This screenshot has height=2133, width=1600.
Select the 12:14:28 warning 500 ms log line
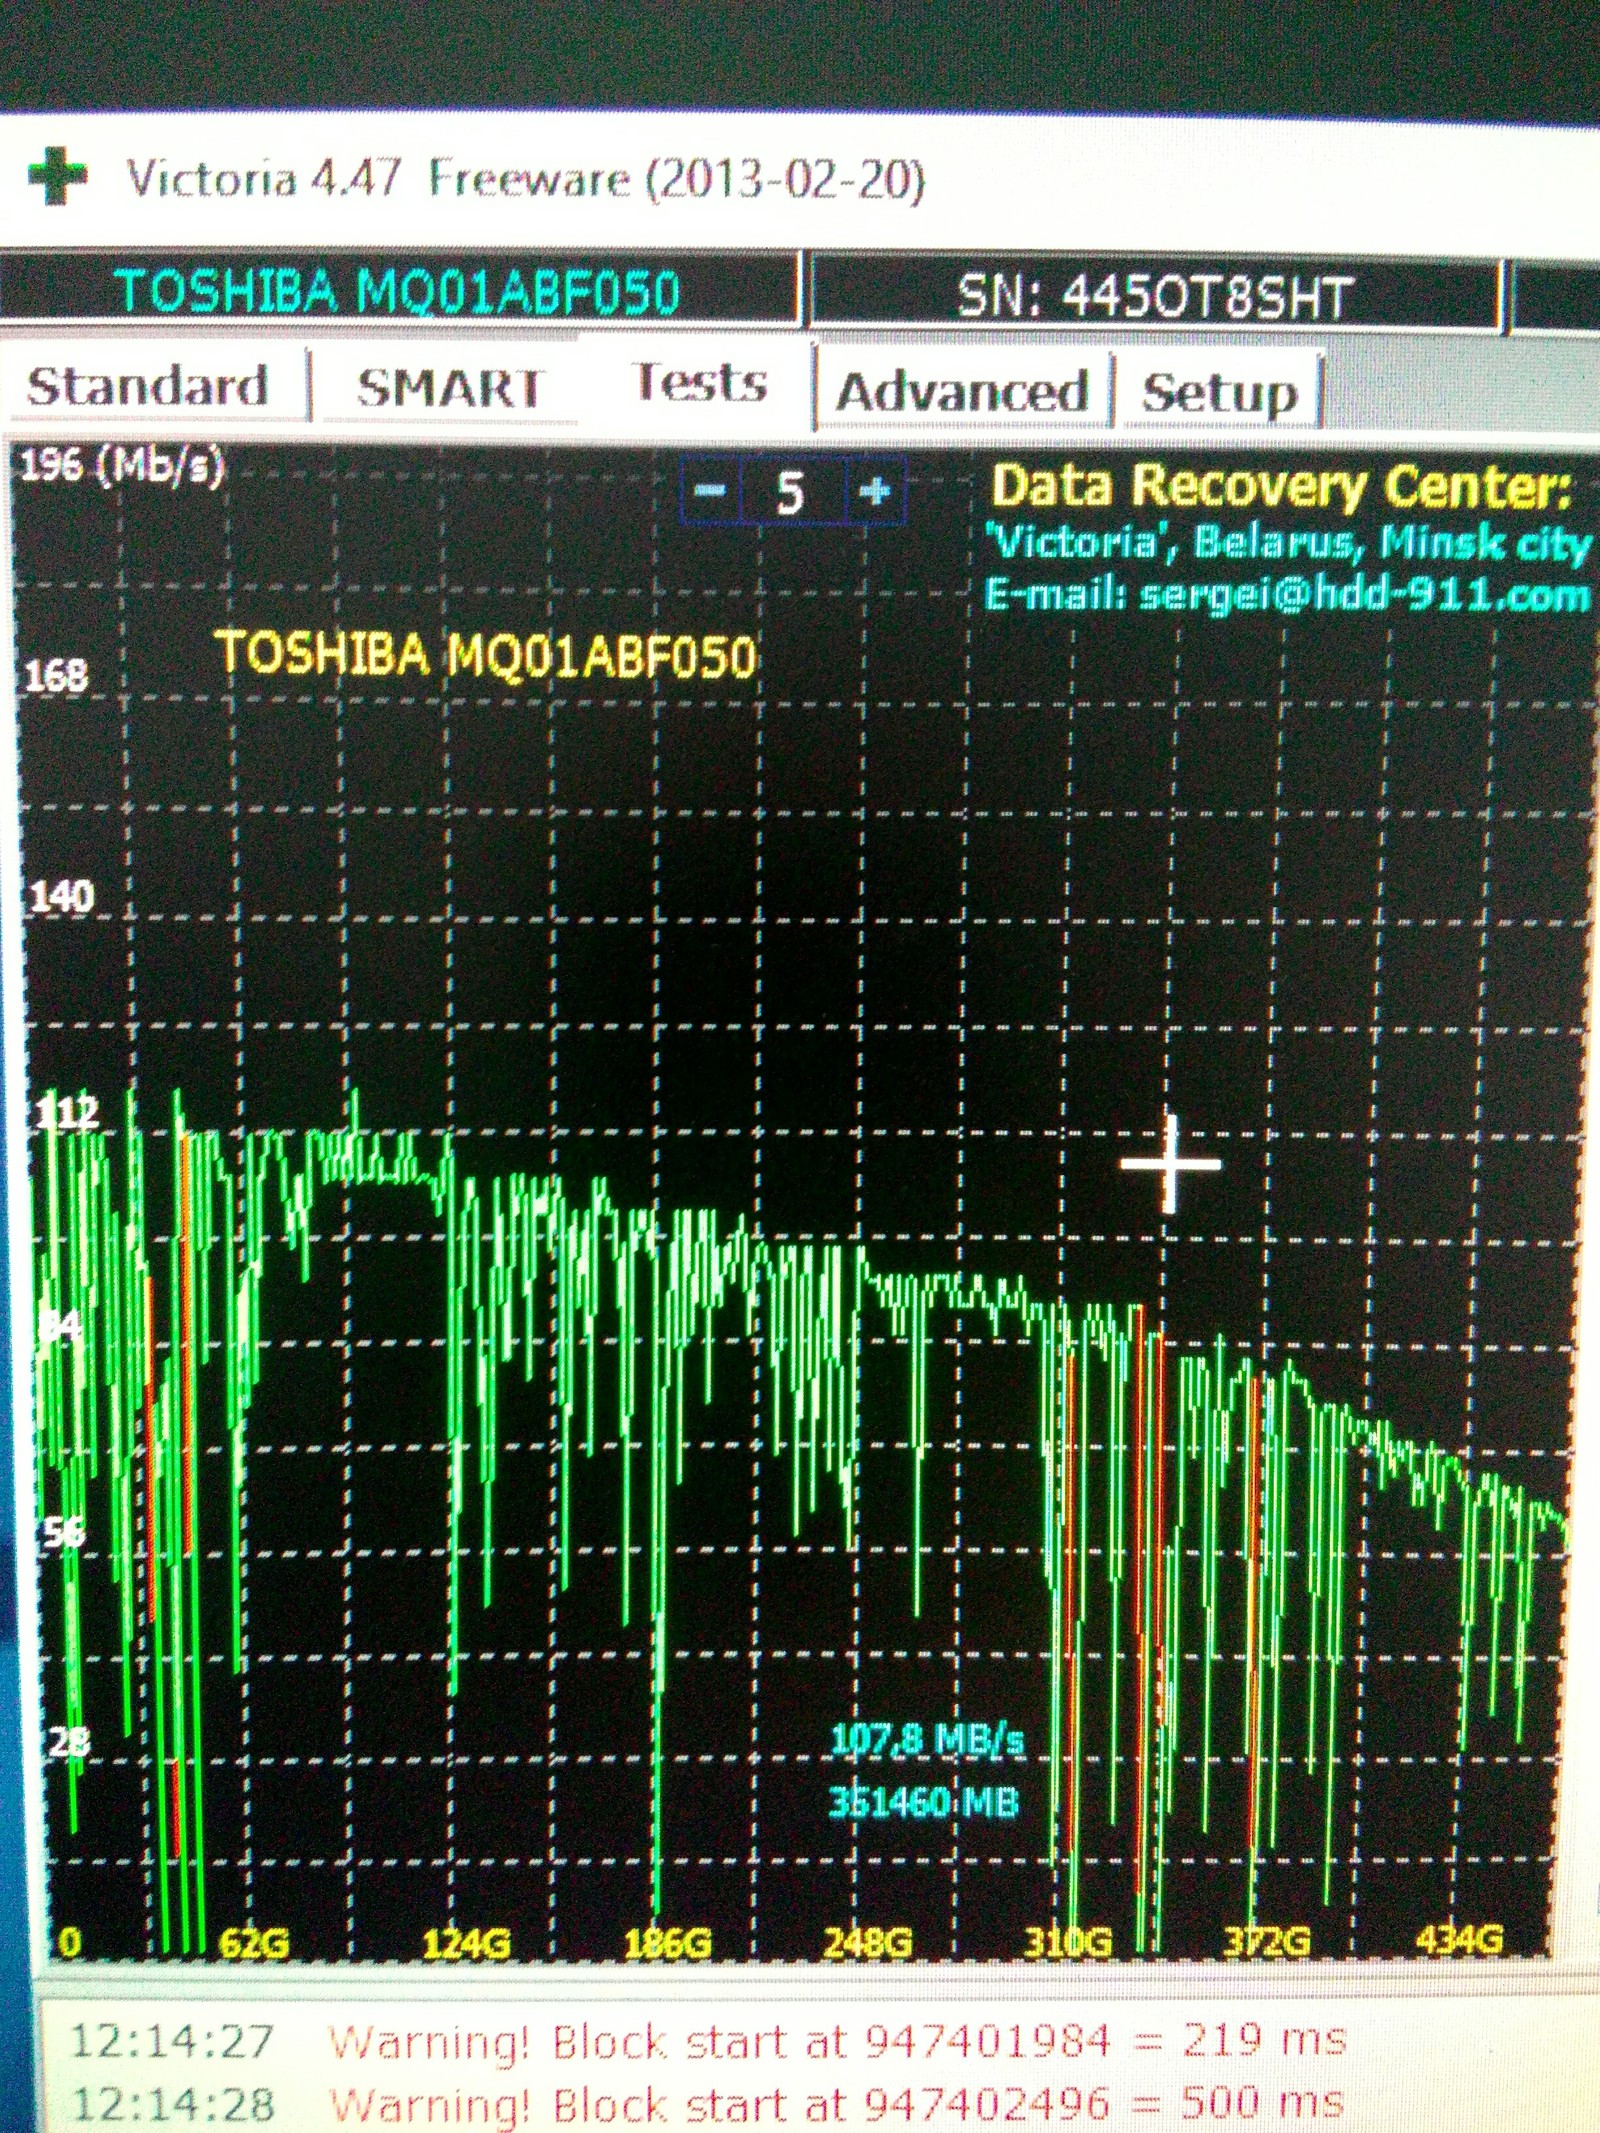(x=708, y=2103)
